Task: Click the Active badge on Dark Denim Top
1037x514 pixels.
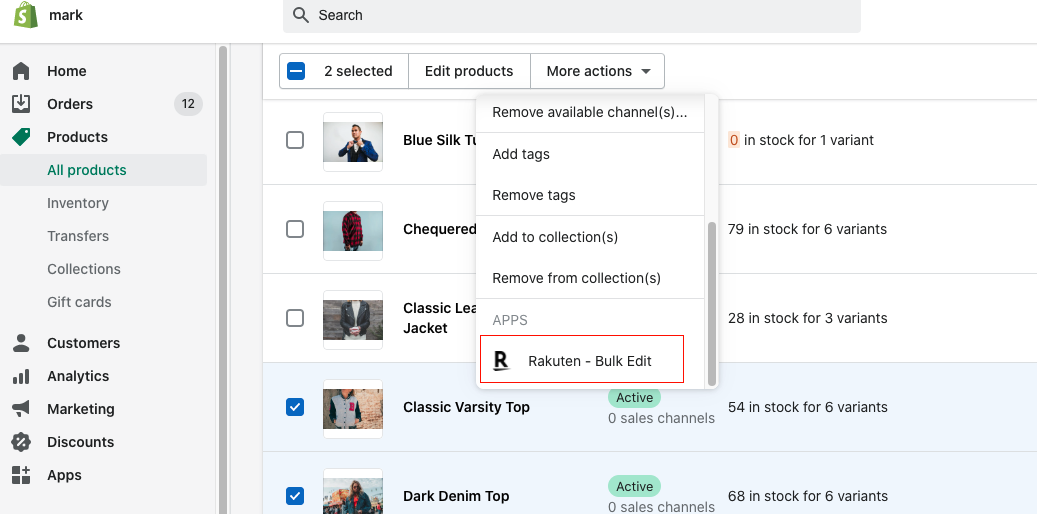Action: point(634,486)
